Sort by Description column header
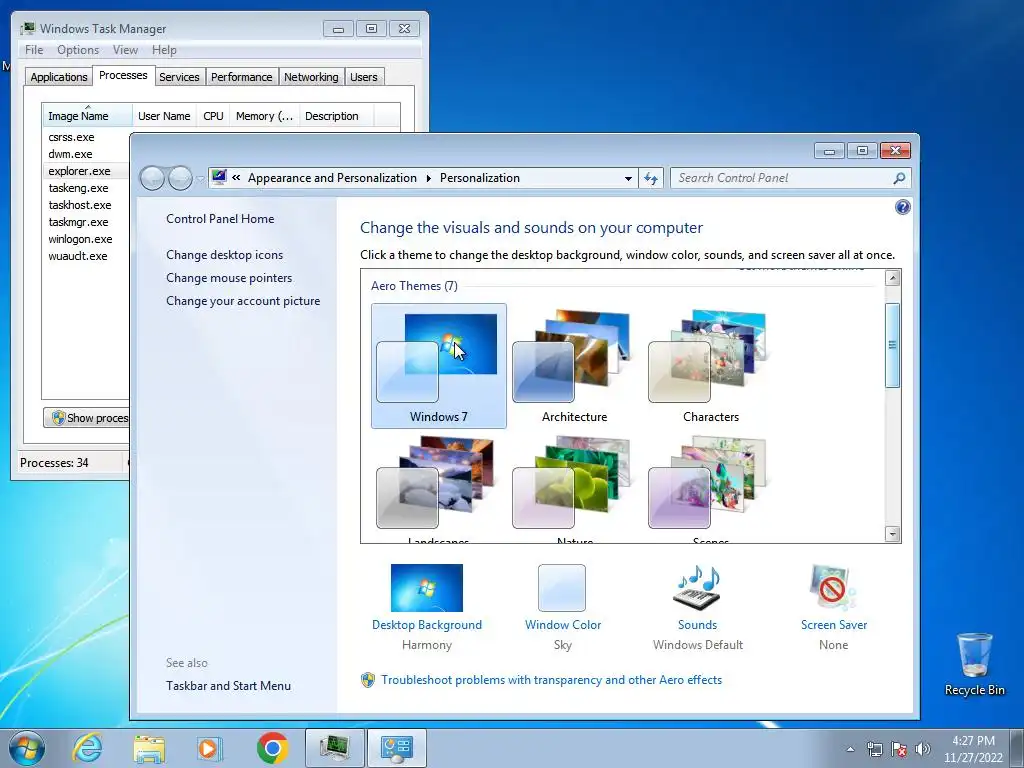This screenshot has height=768, width=1024. click(336, 116)
